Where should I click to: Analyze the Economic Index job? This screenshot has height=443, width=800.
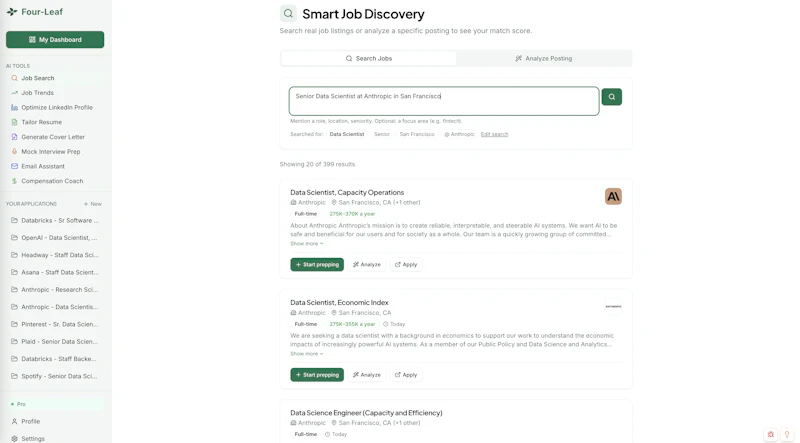pyautogui.click(x=366, y=375)
